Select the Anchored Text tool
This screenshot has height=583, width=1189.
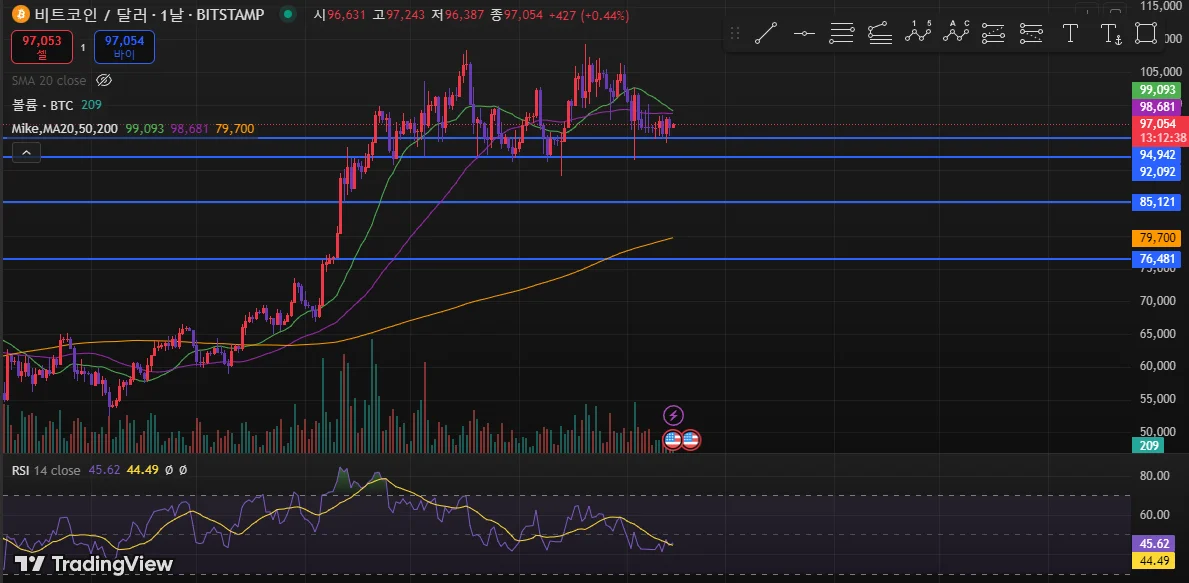click(x=1109, y=33)
